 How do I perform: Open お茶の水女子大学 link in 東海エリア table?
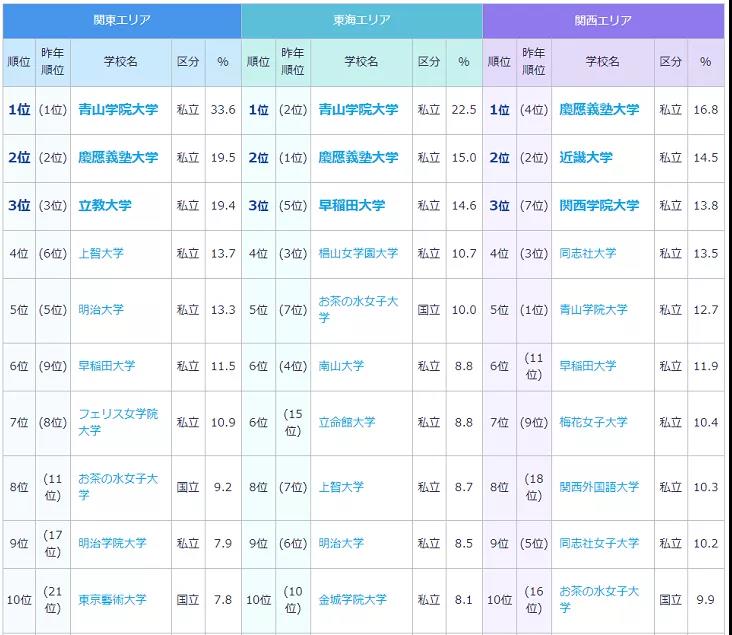pos(359,310)
